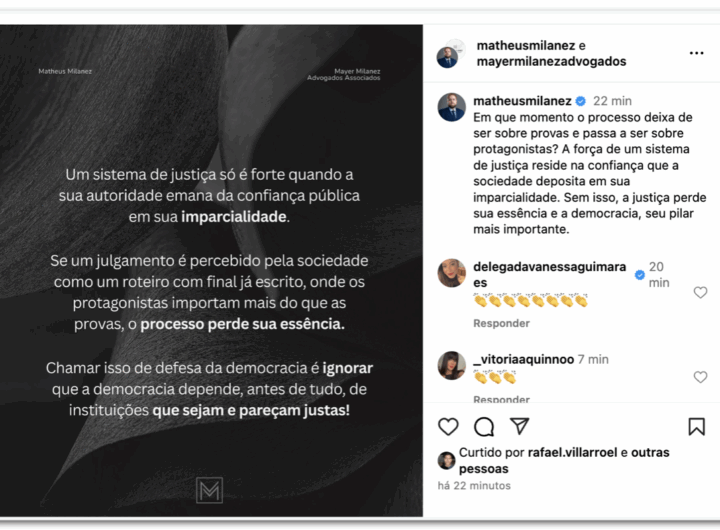Click rafael.villarroel small avatar near likes
This screenshot has height=530, width=720.
446,460
